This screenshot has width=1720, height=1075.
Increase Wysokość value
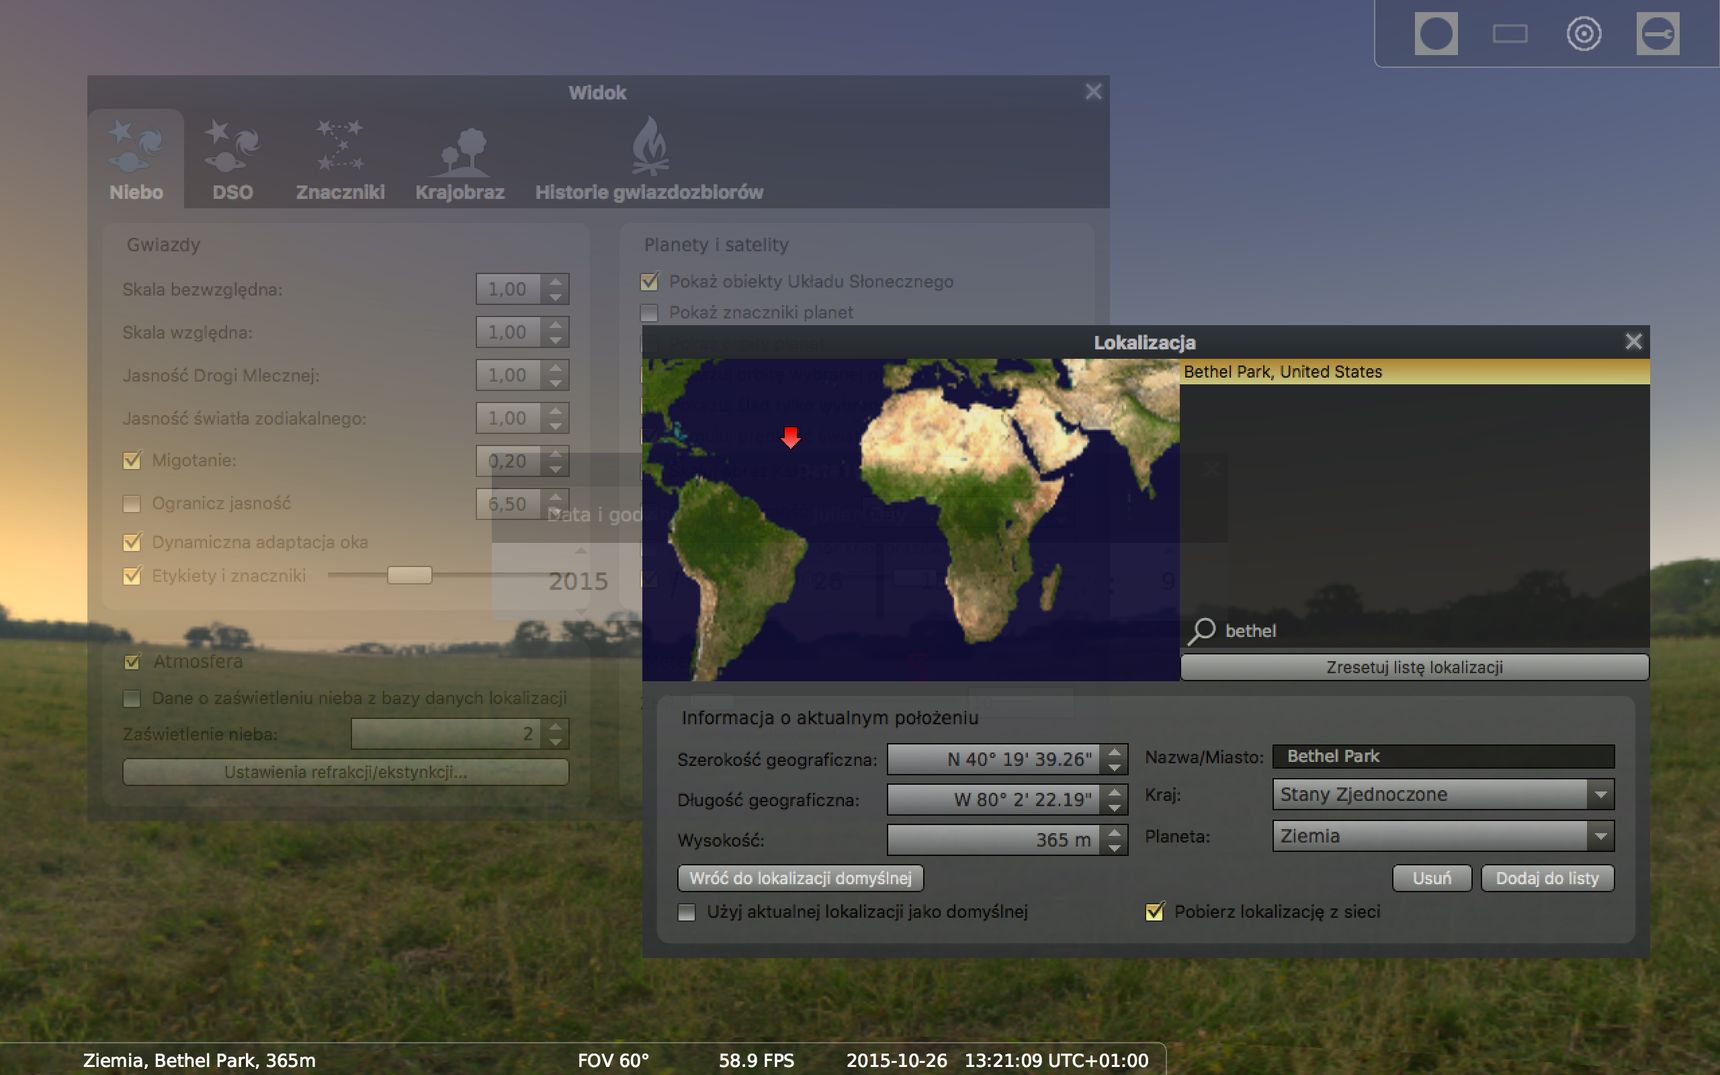click(1115, 833)
